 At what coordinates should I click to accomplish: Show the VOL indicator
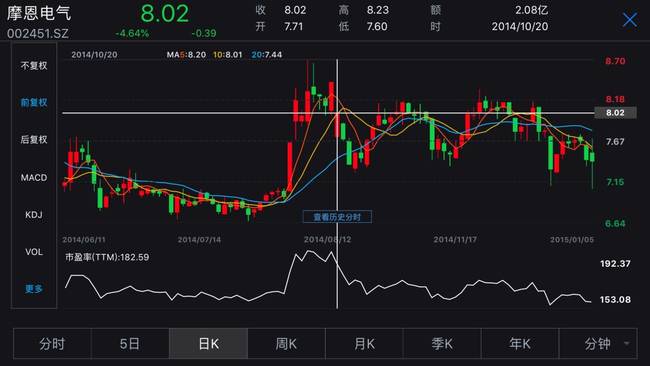tap(34, 252)
